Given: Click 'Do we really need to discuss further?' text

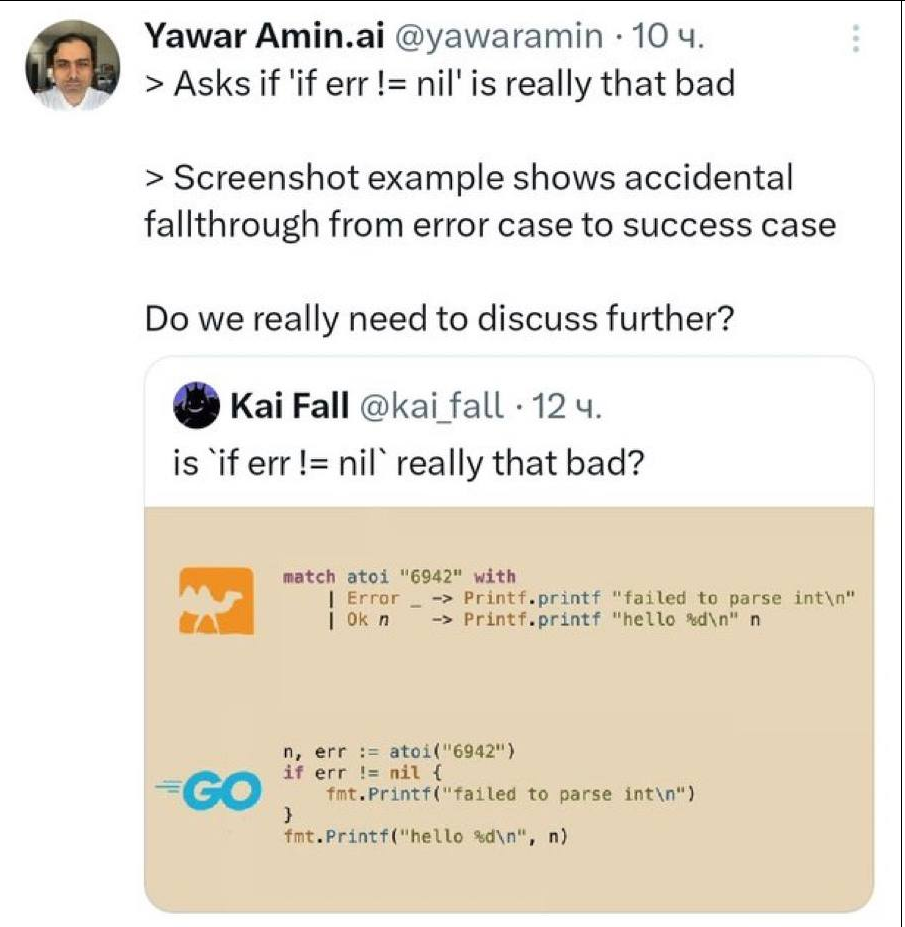Looking at the screenshot, I should click(x=441, y=319).
